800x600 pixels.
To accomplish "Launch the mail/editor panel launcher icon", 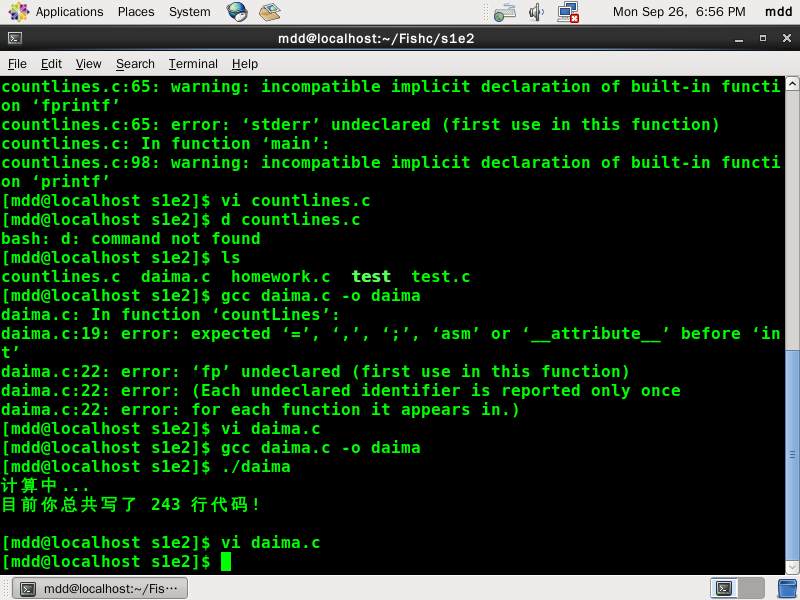I will pyautogui.click(x=270, y=12).
